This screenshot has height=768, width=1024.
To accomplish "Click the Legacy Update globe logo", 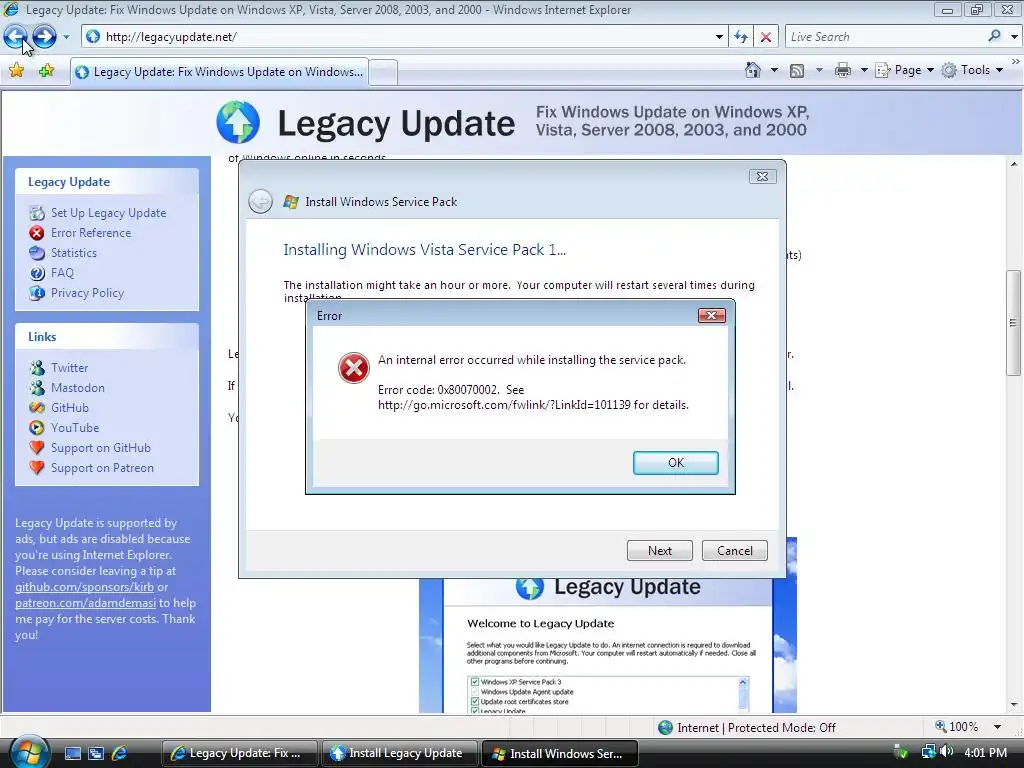I will 238,122.
